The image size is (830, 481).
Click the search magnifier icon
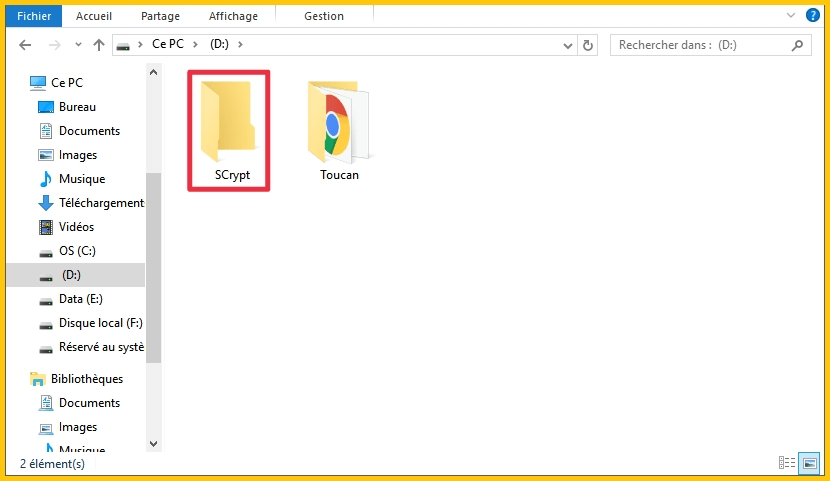[x=797, y=46]
